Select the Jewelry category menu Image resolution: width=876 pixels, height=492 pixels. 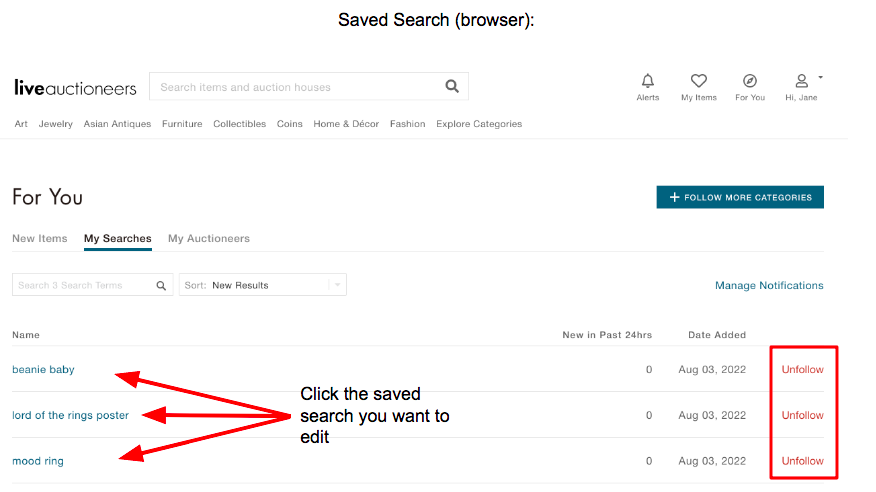pyautogui.click(x=55, y=124)
